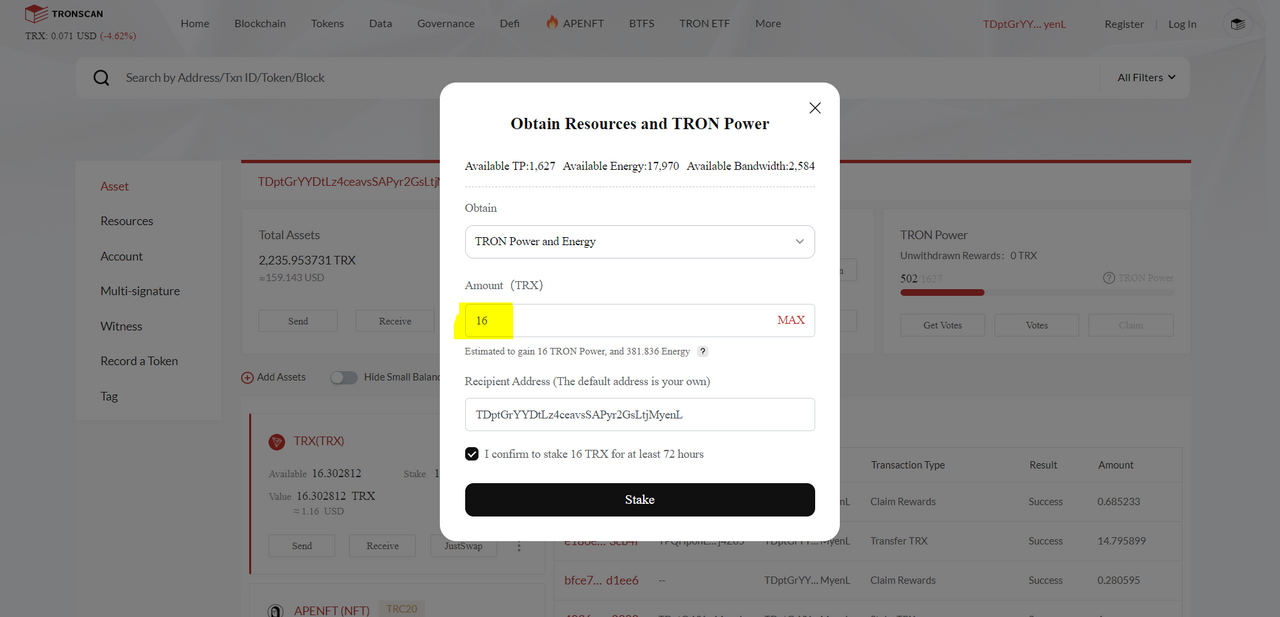Open the Home menu
This screenshot has width=1280, height=617.
(x=195, y=23)
